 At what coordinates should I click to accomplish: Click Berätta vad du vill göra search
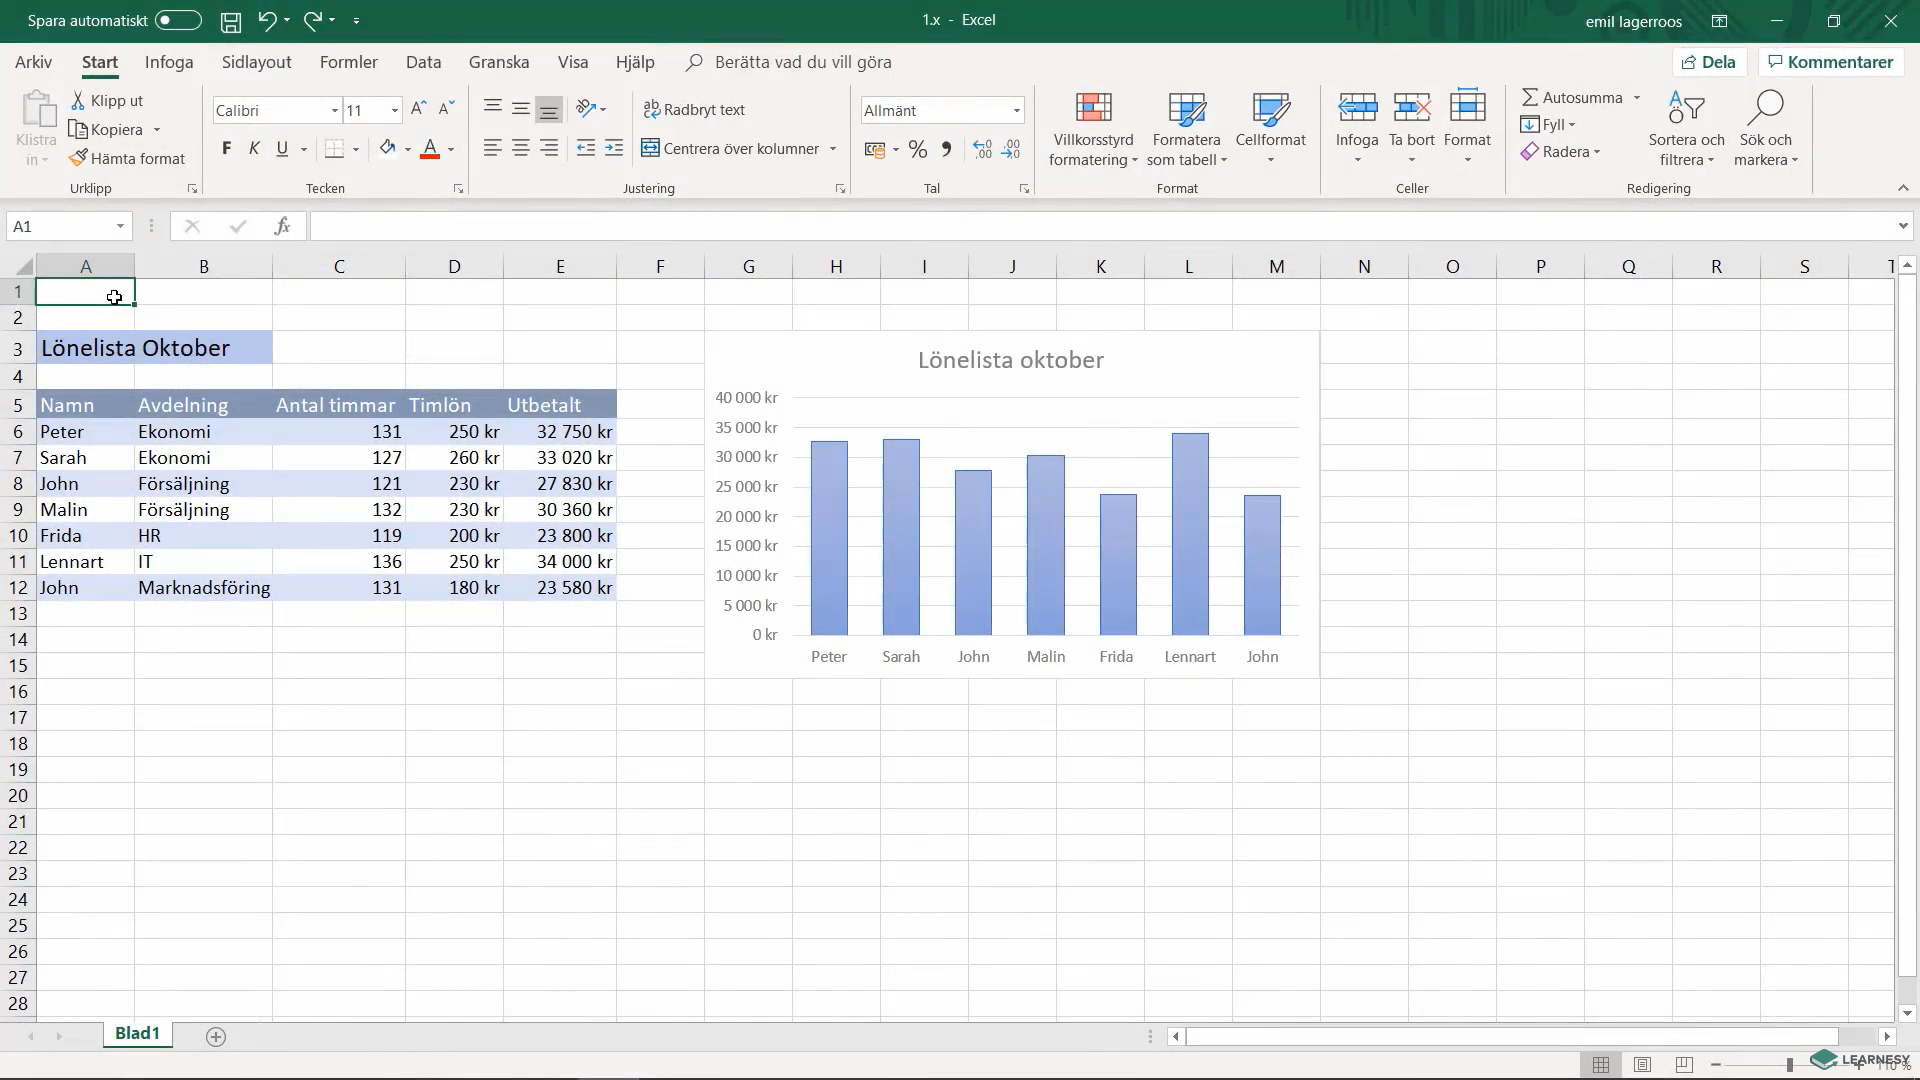point(803,62)
